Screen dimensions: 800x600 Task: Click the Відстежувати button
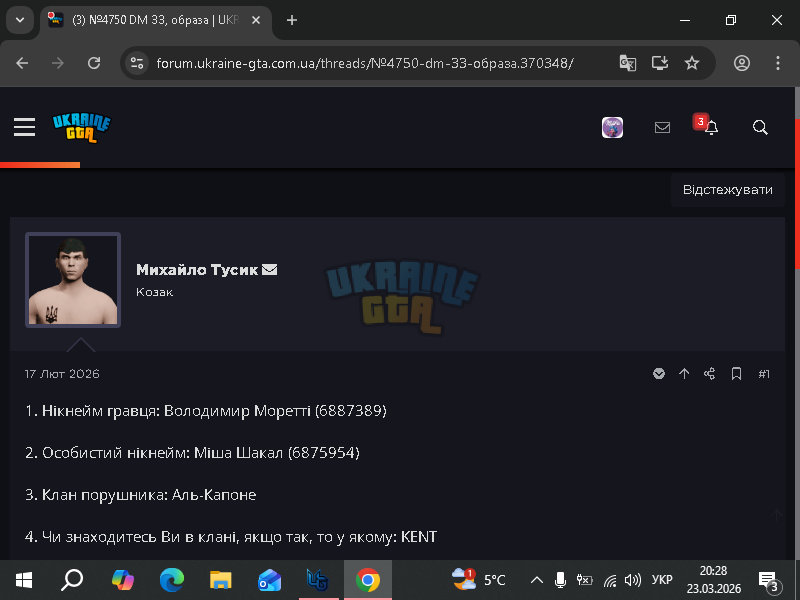[x=728, y=190]
